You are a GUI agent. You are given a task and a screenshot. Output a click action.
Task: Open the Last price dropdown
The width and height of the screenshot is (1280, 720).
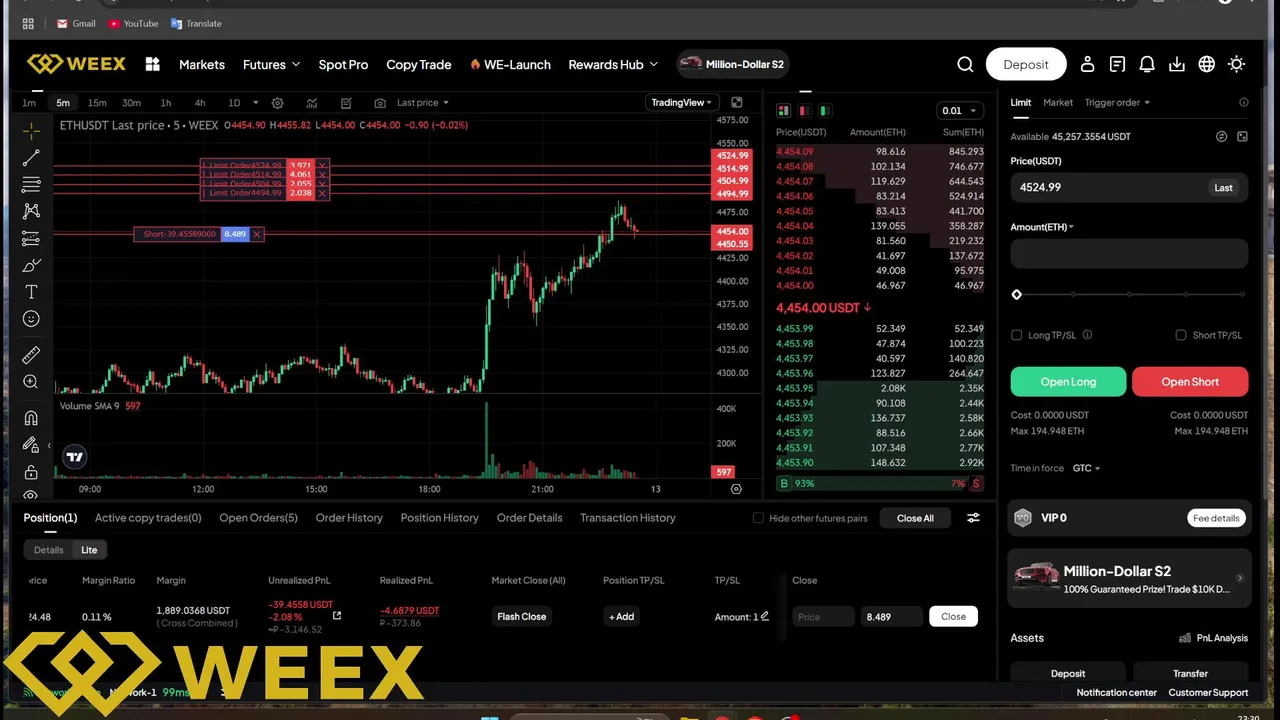click(x=422, y=102)
